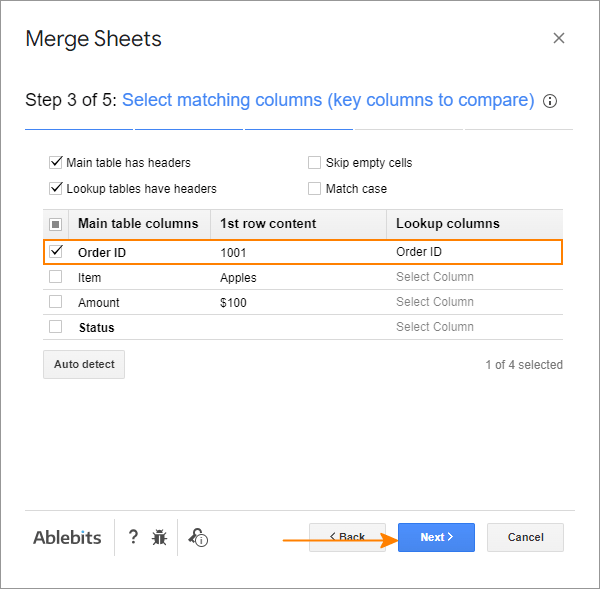The width and height of the screenshot is (600, 589).
Task: Check the Status row checkbox
Action: [55, 326]
